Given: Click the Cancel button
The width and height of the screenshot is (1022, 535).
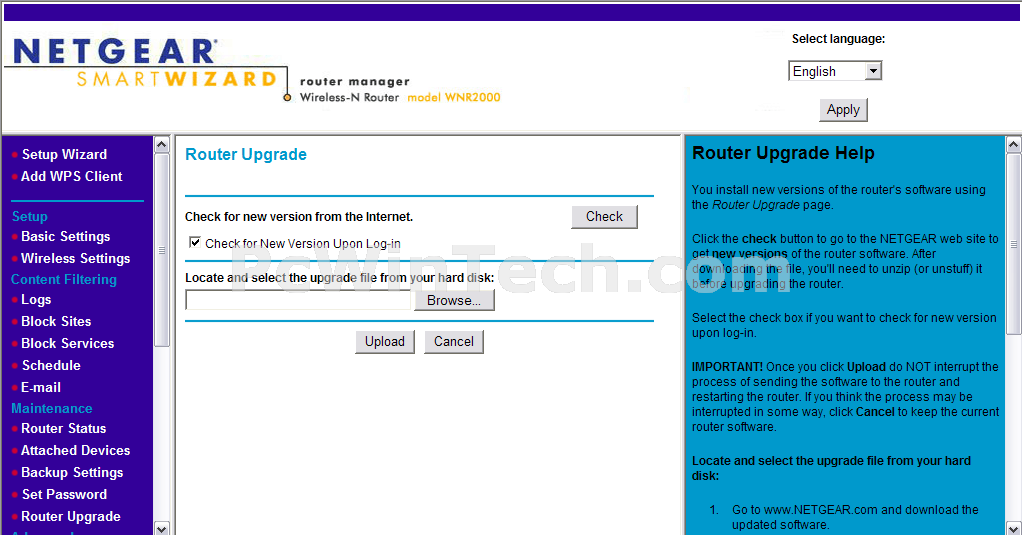Looking at the screenshot, I should point(454,342).
